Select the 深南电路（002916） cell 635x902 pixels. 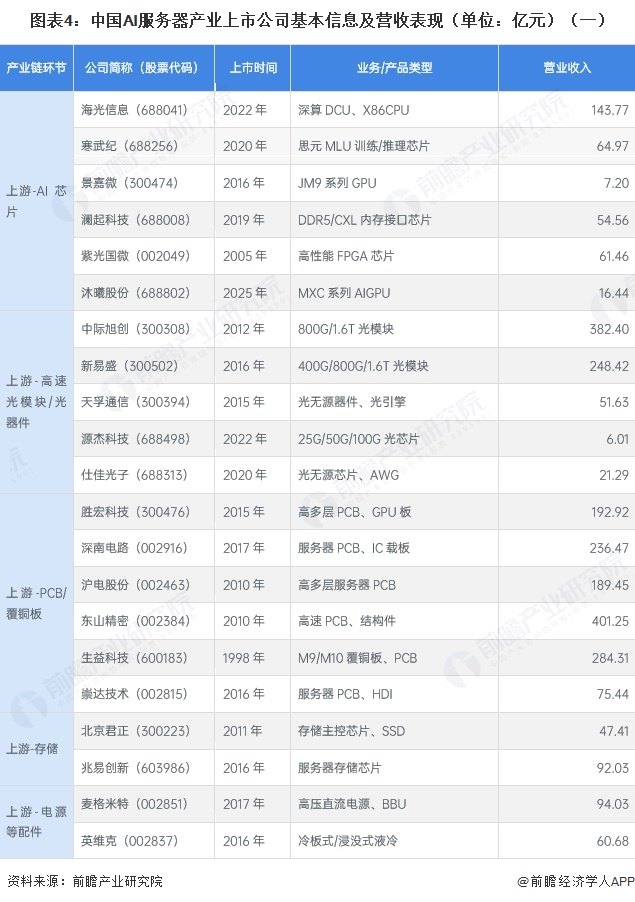point(144,548)
